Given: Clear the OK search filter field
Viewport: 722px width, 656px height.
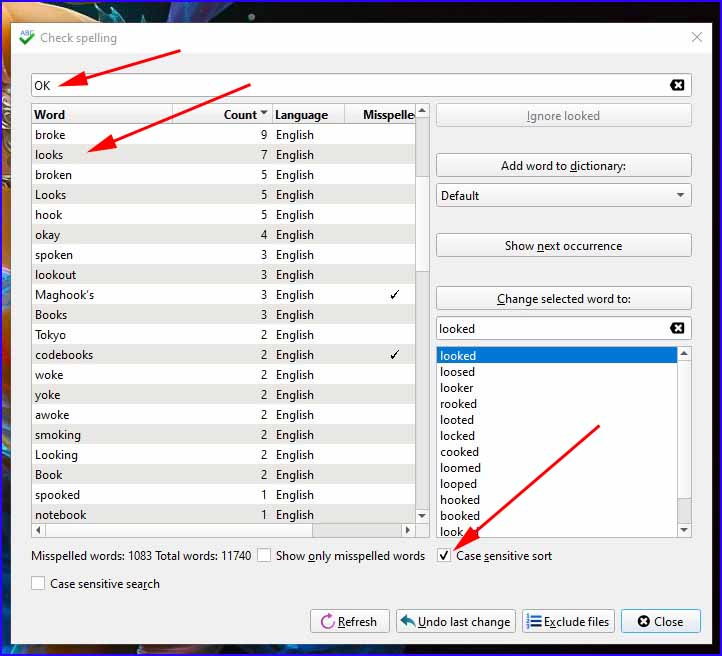Looking at the screenshot, I should (676, 85).
